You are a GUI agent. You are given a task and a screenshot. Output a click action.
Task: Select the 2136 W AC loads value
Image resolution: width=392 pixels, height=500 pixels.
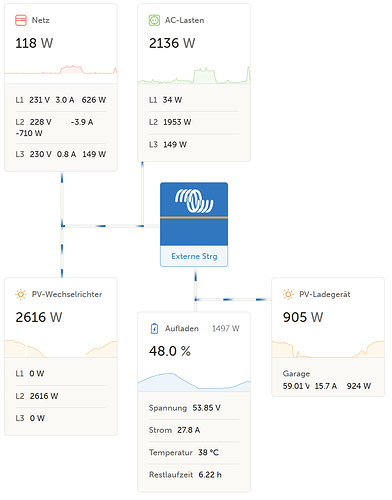172,43
